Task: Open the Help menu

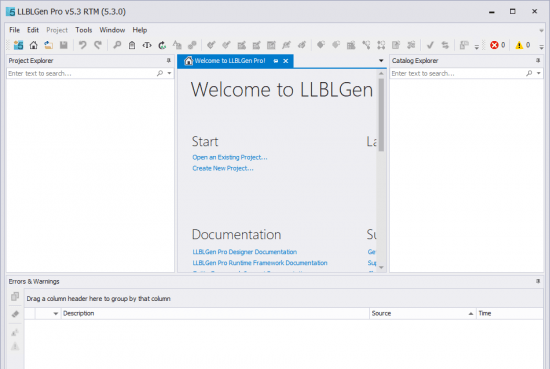Action: [x=140, y=30]
